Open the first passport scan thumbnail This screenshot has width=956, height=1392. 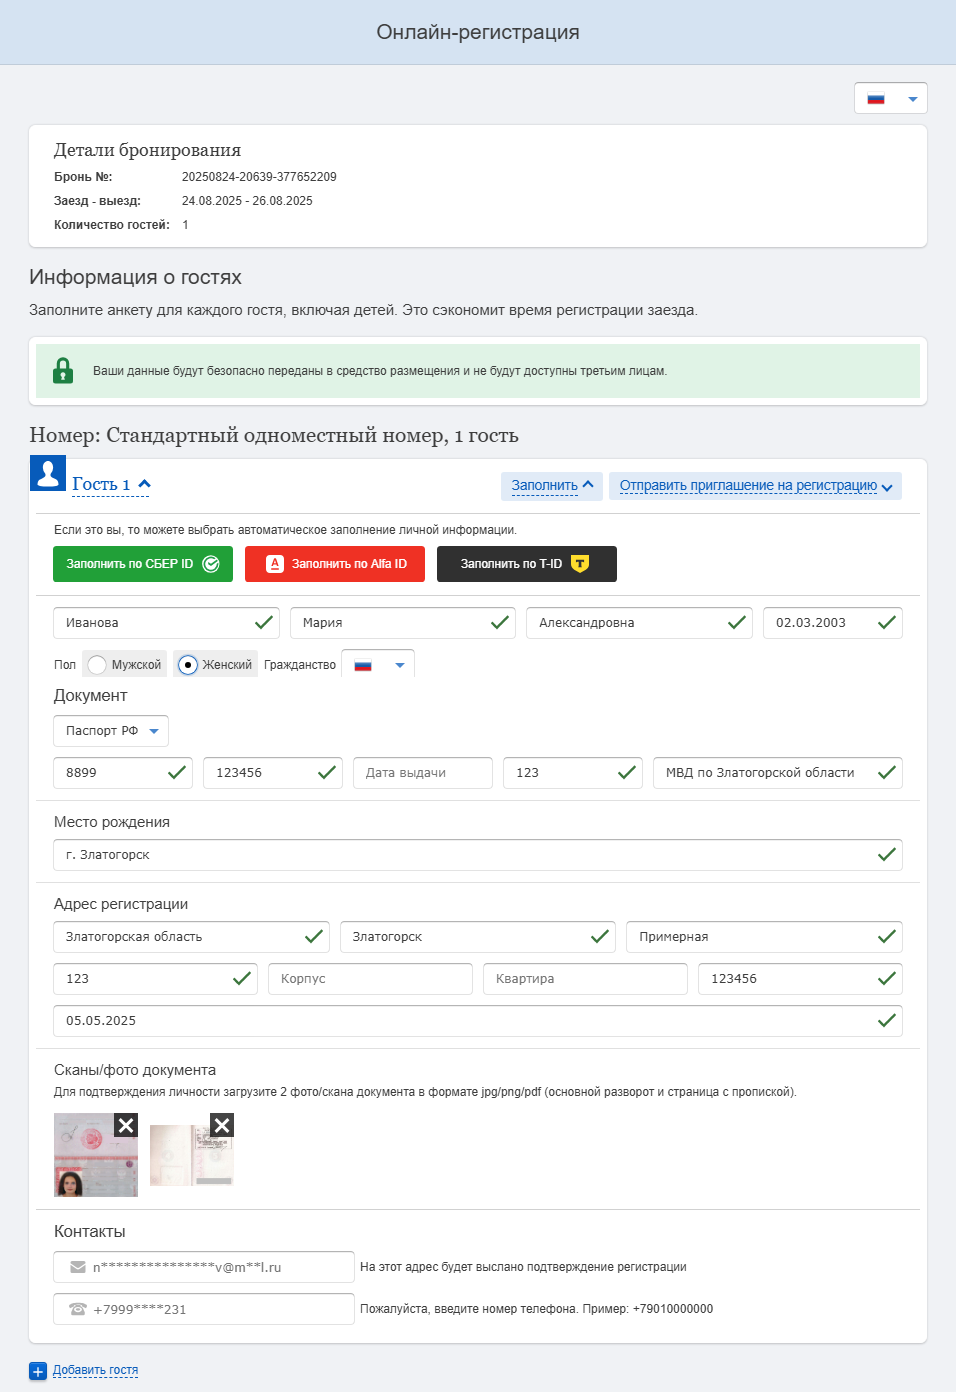click(88, 1160)
